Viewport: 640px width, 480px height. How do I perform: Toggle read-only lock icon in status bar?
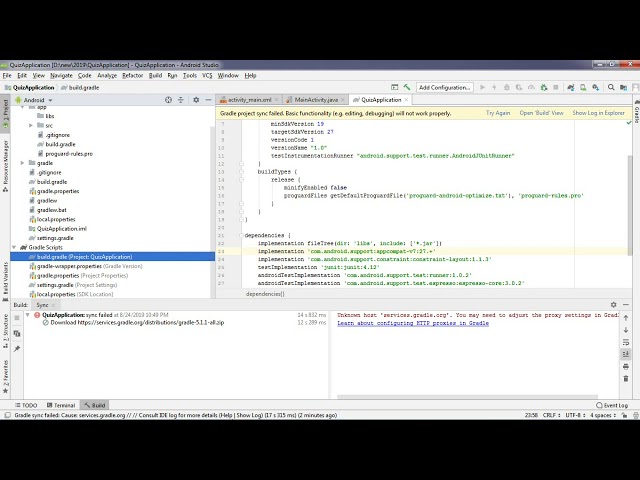click(624, 415)
